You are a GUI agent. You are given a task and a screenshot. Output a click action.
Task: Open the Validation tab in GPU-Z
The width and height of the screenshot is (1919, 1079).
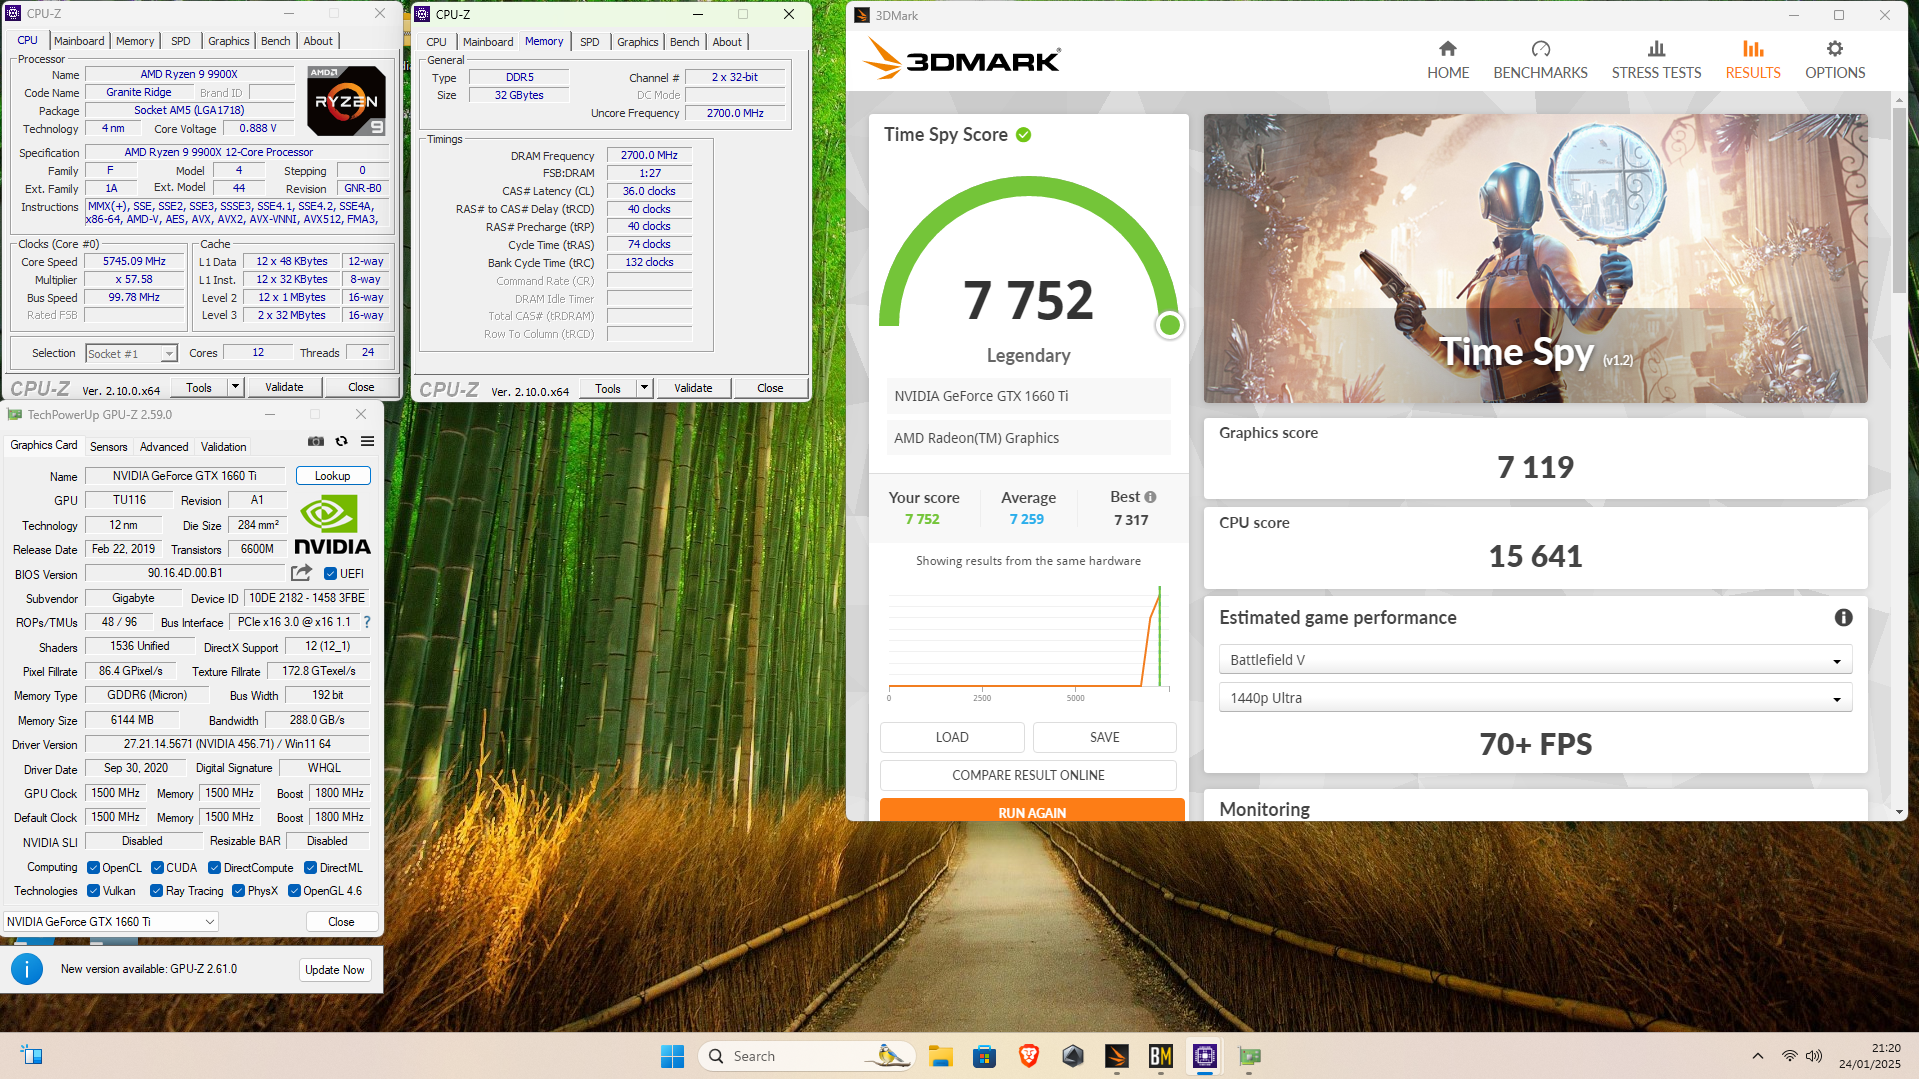click(223, 447)
